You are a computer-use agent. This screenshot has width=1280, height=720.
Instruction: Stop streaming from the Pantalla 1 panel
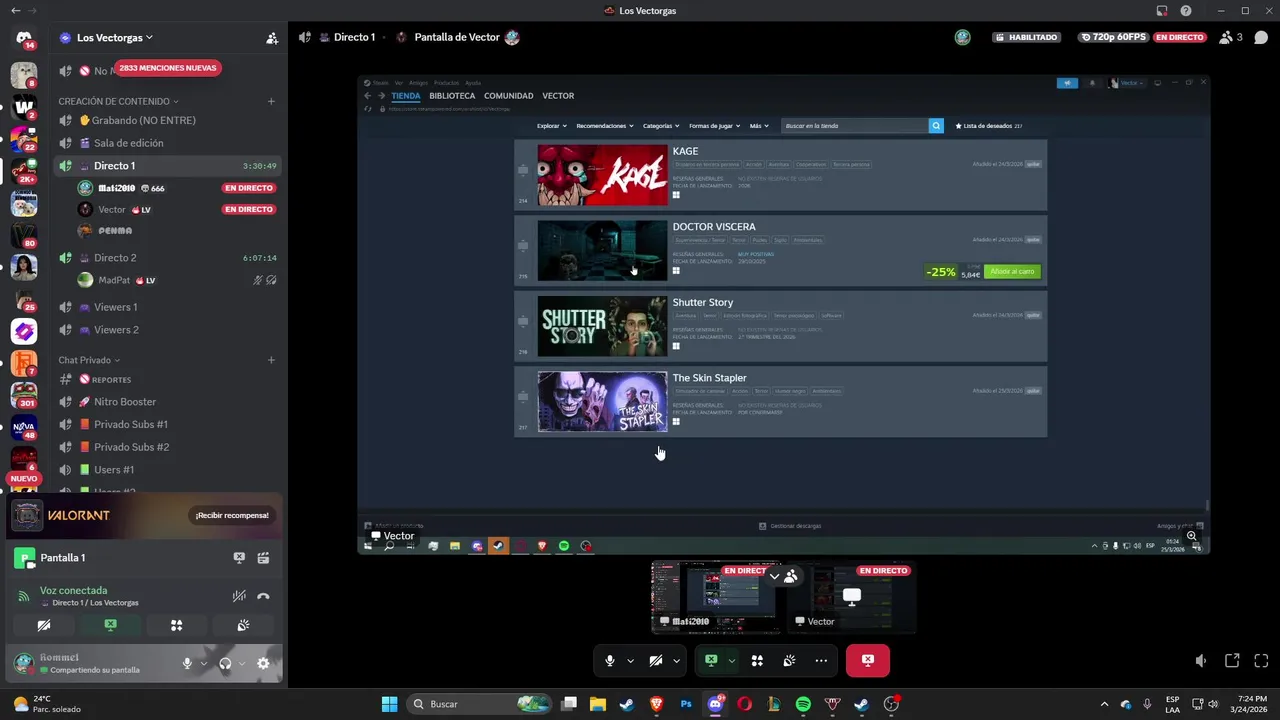(x=239, y=558)
